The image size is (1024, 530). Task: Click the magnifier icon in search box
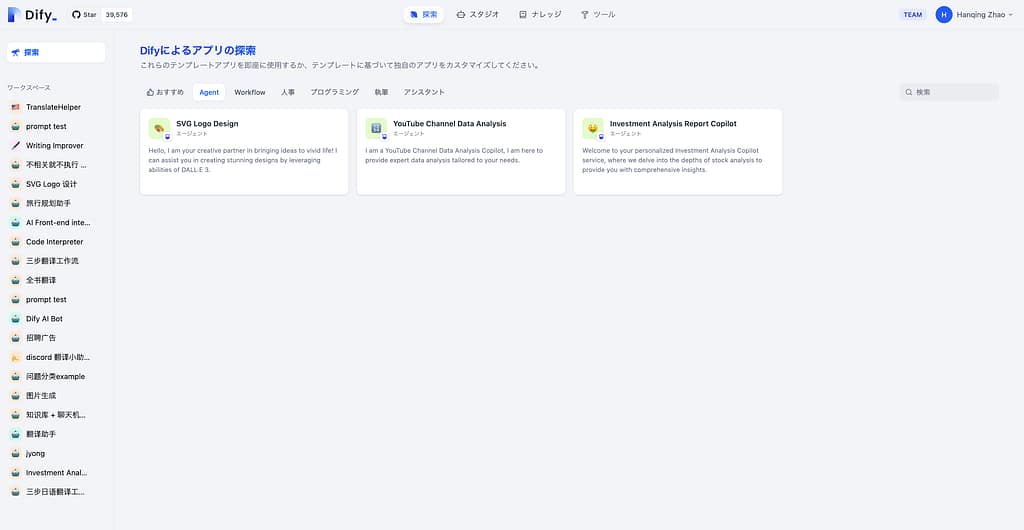909,92
